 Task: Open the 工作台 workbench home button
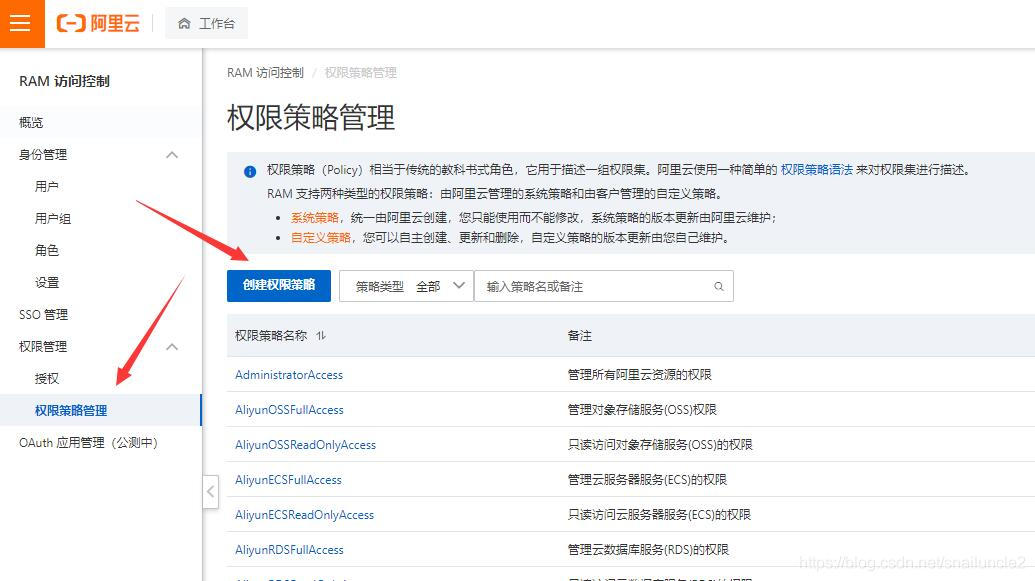click(207, 24)
